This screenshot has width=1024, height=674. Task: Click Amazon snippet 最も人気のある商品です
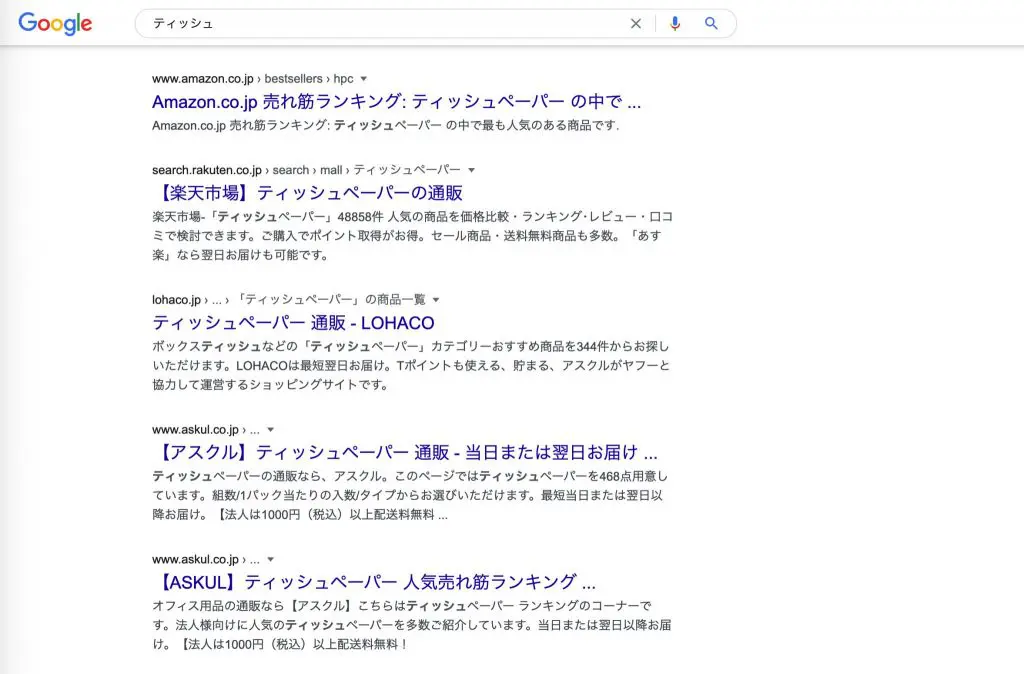click(x=385, y=125)
